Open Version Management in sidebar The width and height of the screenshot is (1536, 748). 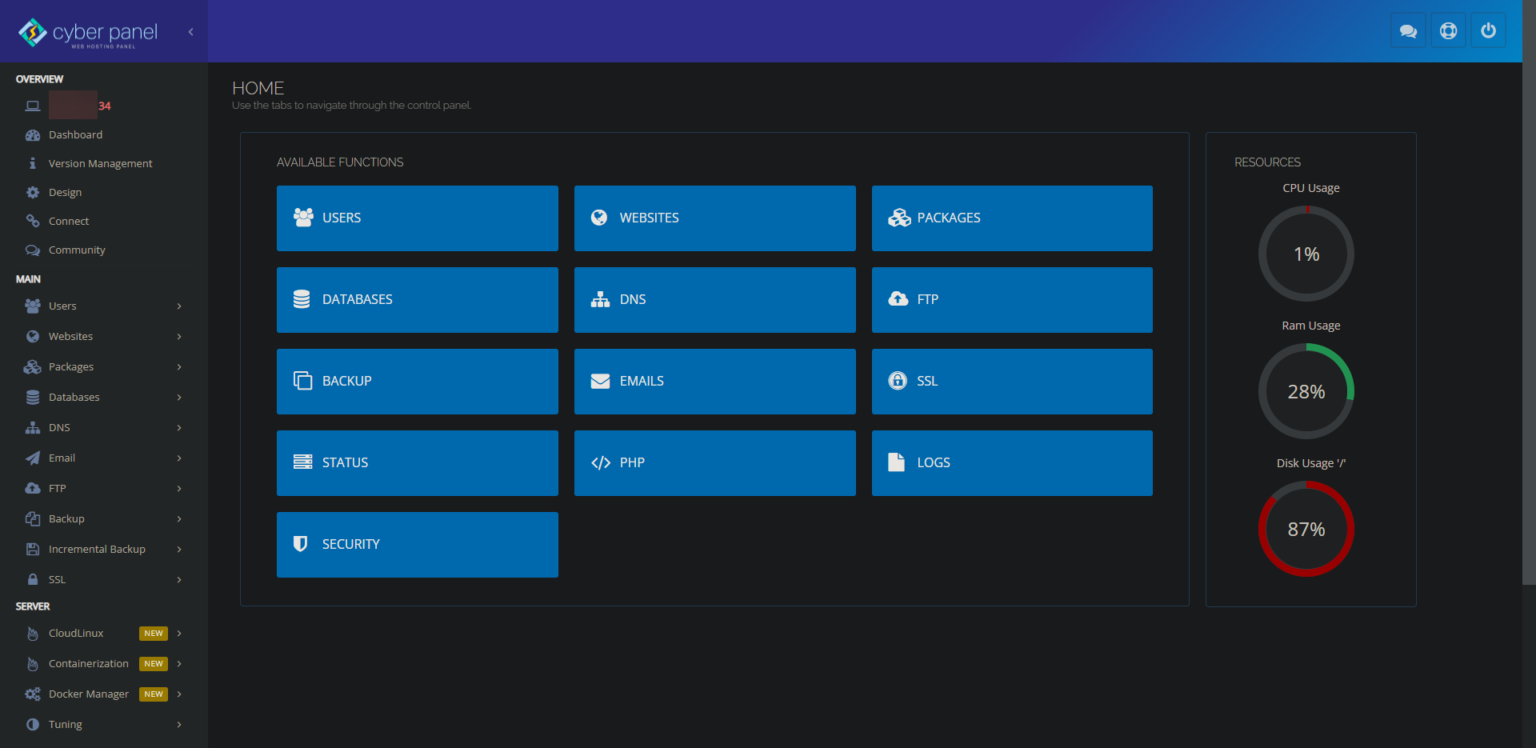point(100,163)
